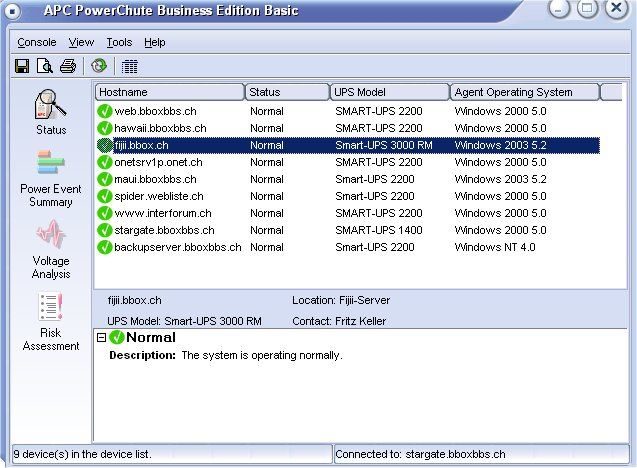The width and height of the screenshot is (637, 468).
Task: Sort by the Hostname column header
Action: pos(170,92)
